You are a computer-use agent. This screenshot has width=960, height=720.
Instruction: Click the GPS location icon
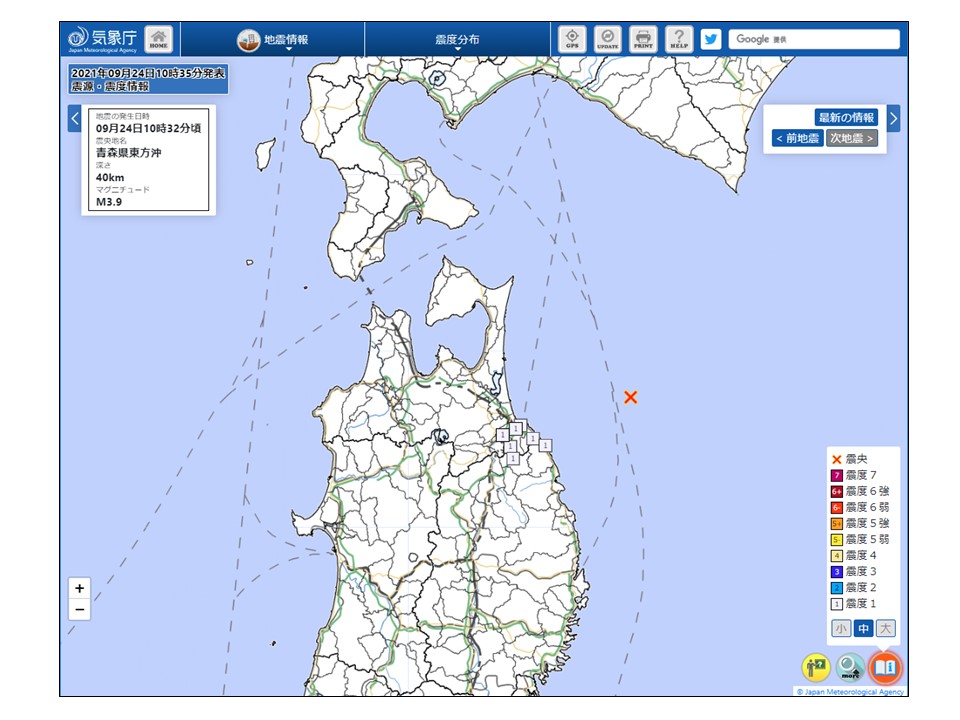click(572, 40)
